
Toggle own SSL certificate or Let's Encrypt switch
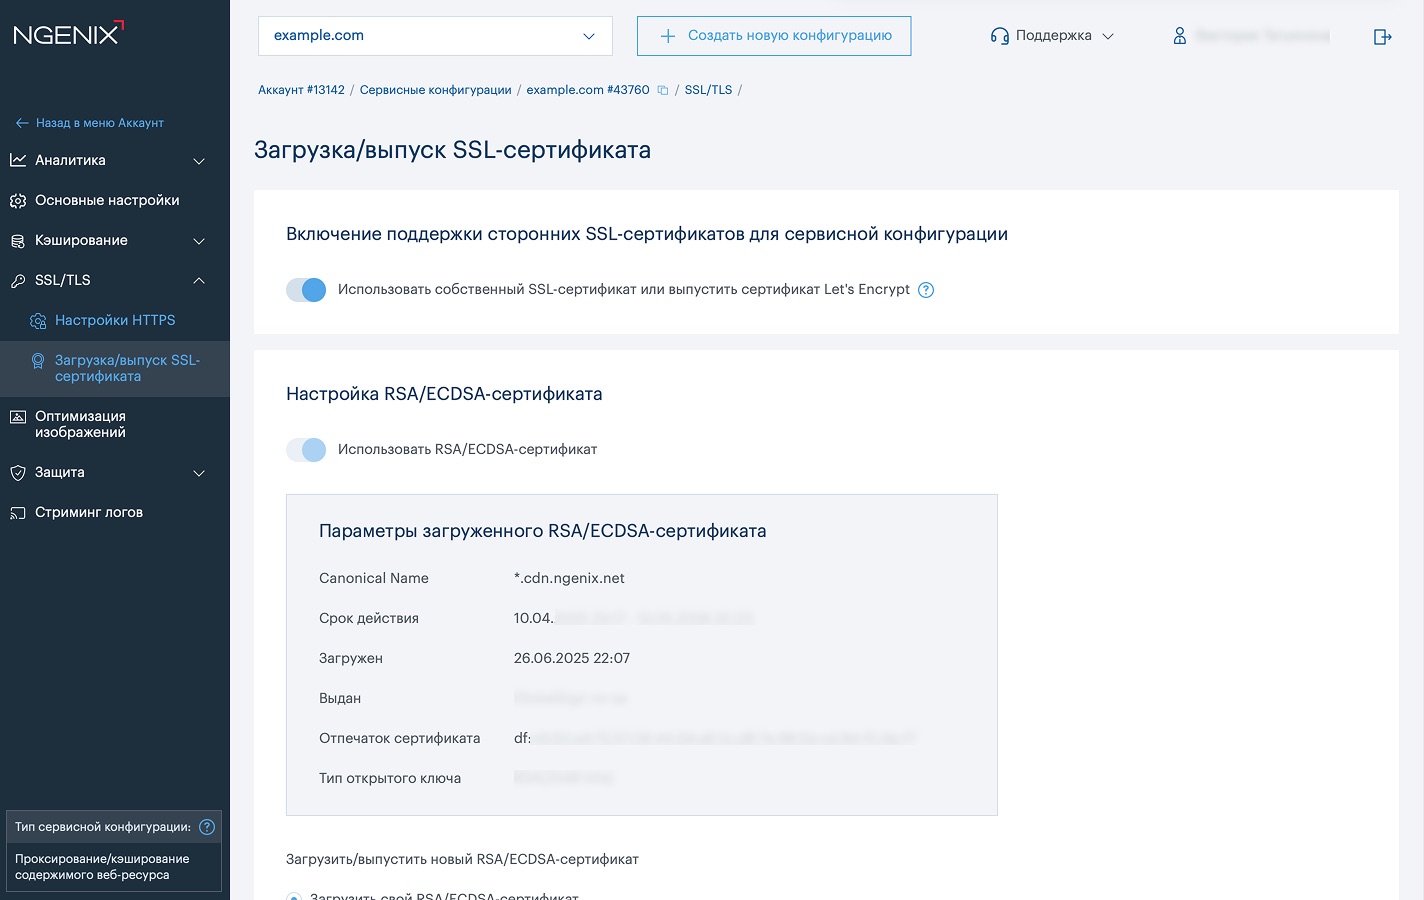pos(306,290)
